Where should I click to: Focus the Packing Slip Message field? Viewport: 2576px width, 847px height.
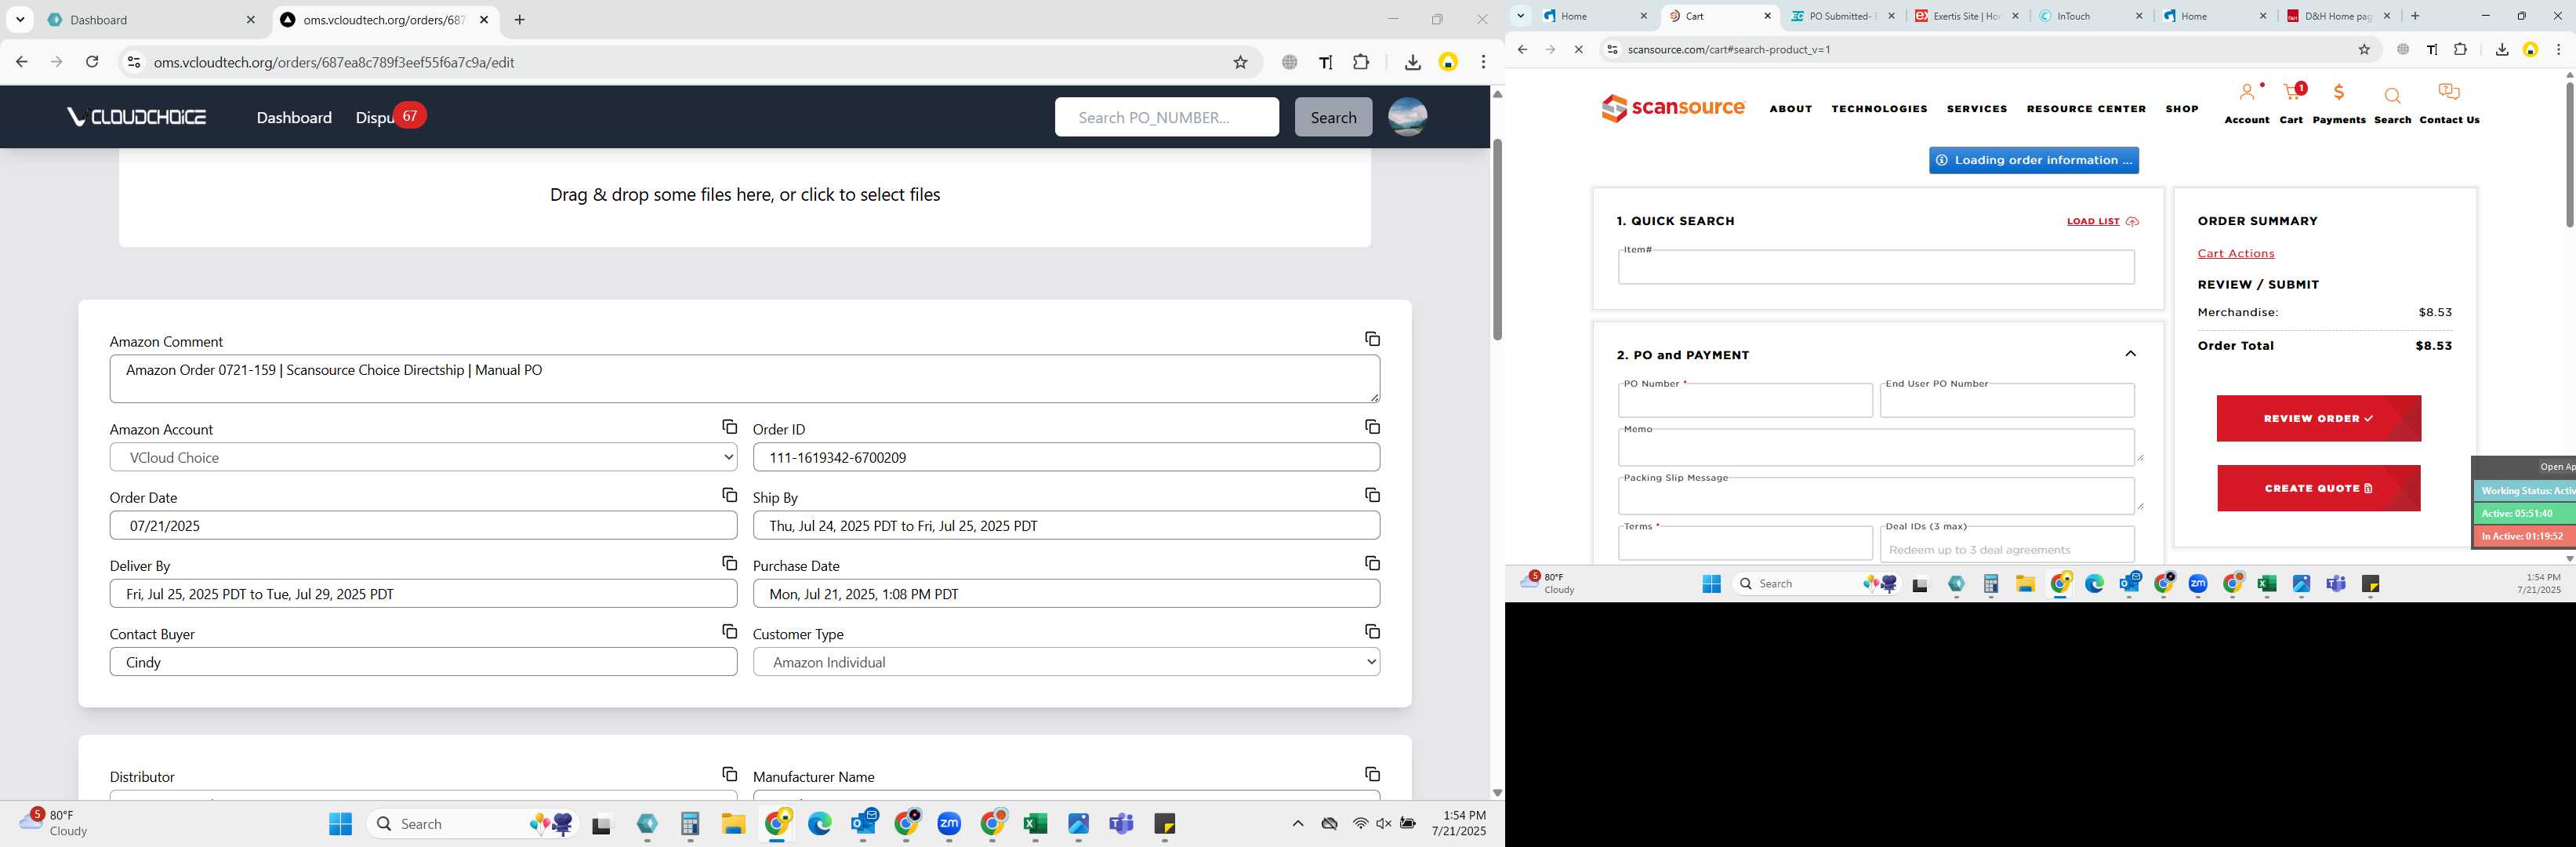(1876, 495)
